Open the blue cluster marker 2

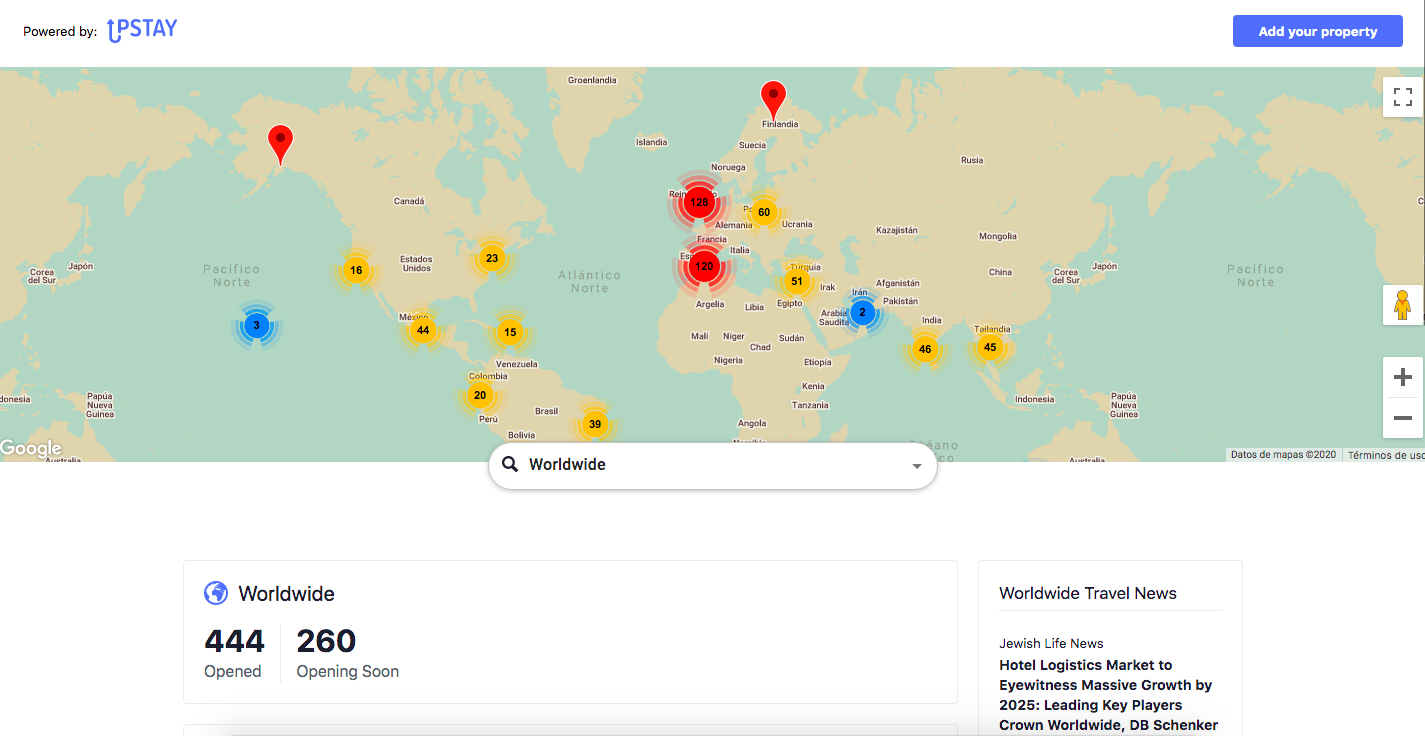pyautogui.click(x=862, y=312)
